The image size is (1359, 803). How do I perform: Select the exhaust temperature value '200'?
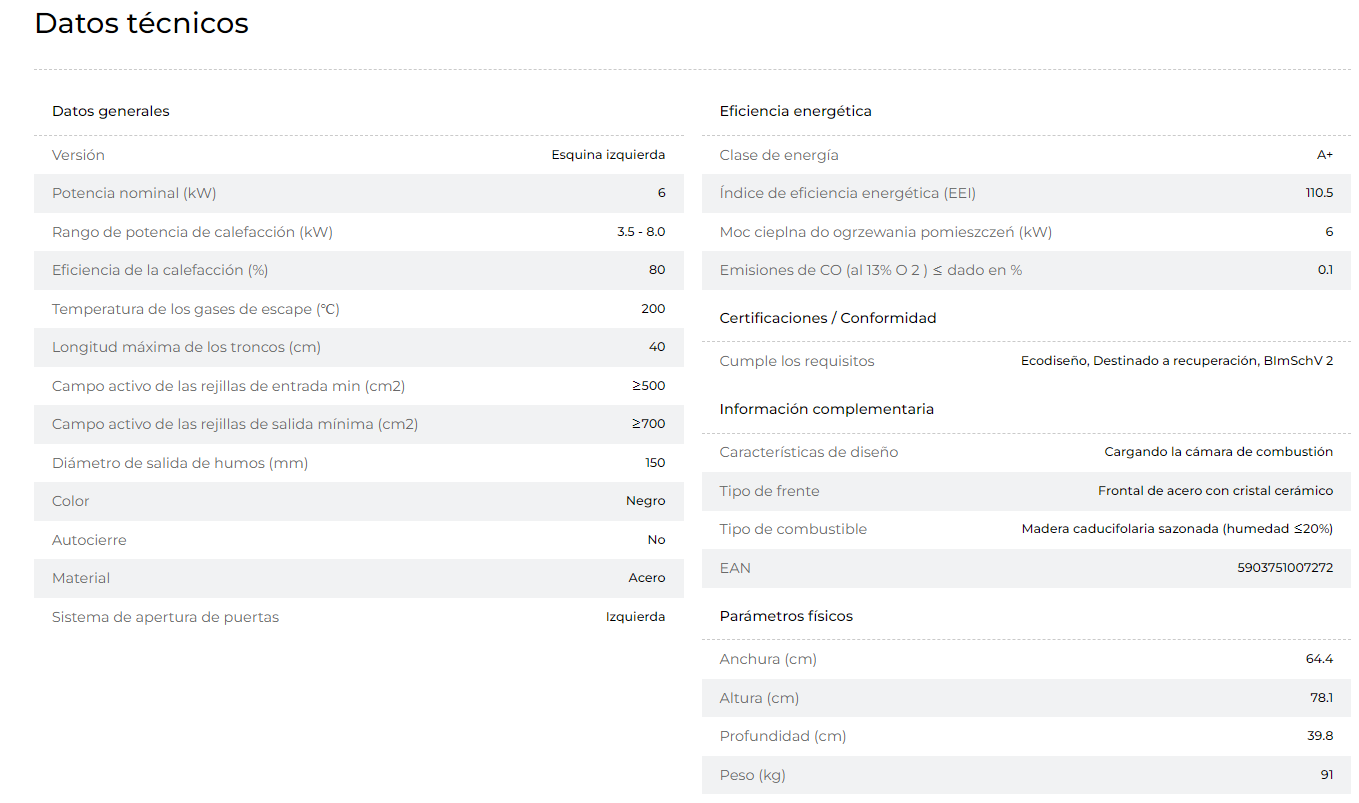[653, 309]
